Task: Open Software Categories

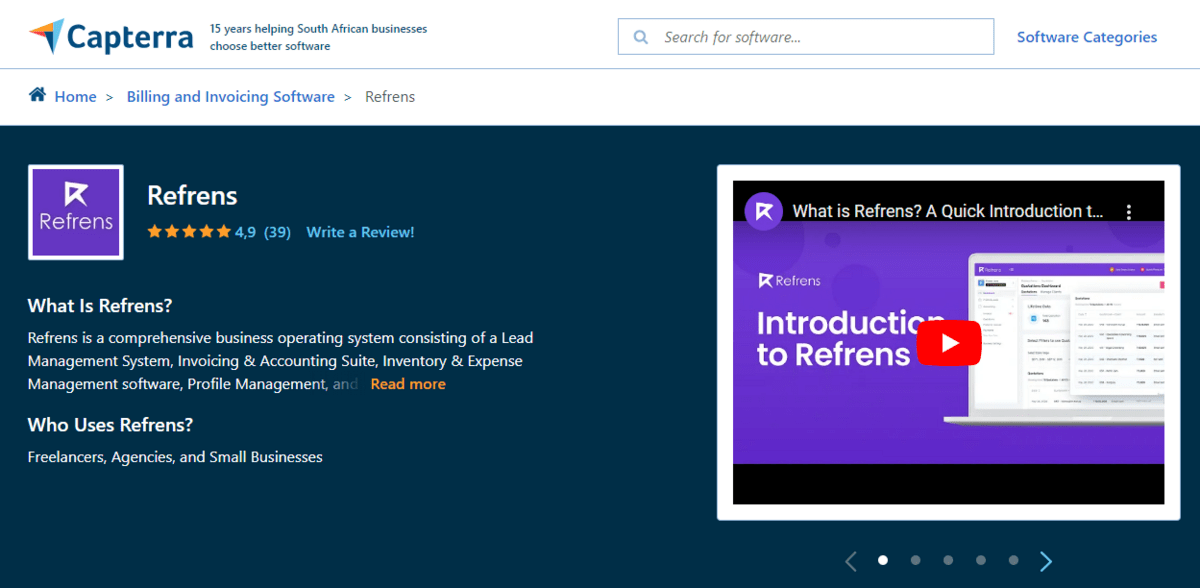Action: [1086, 36]
